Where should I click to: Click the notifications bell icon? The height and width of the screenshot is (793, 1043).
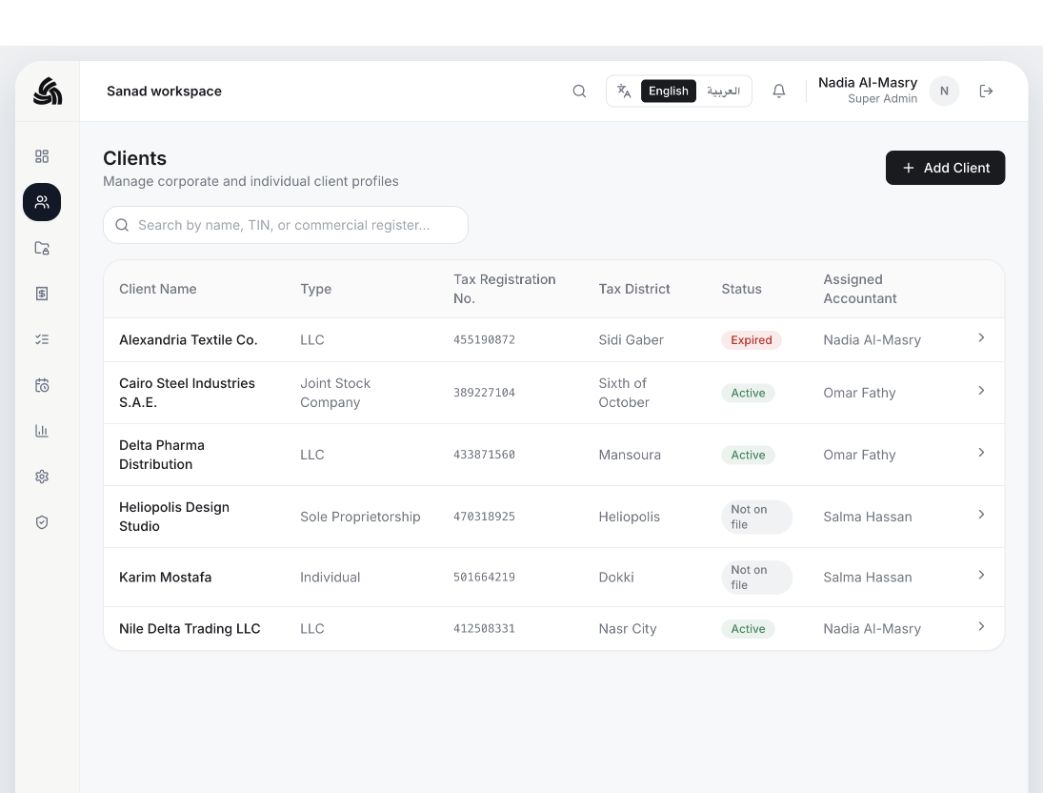pyautogui.click(x=779, y=91)
